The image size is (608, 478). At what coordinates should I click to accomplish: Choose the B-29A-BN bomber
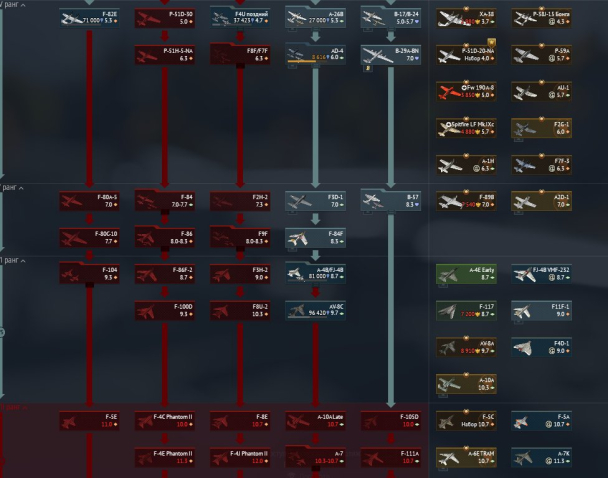tap(391, 54)
